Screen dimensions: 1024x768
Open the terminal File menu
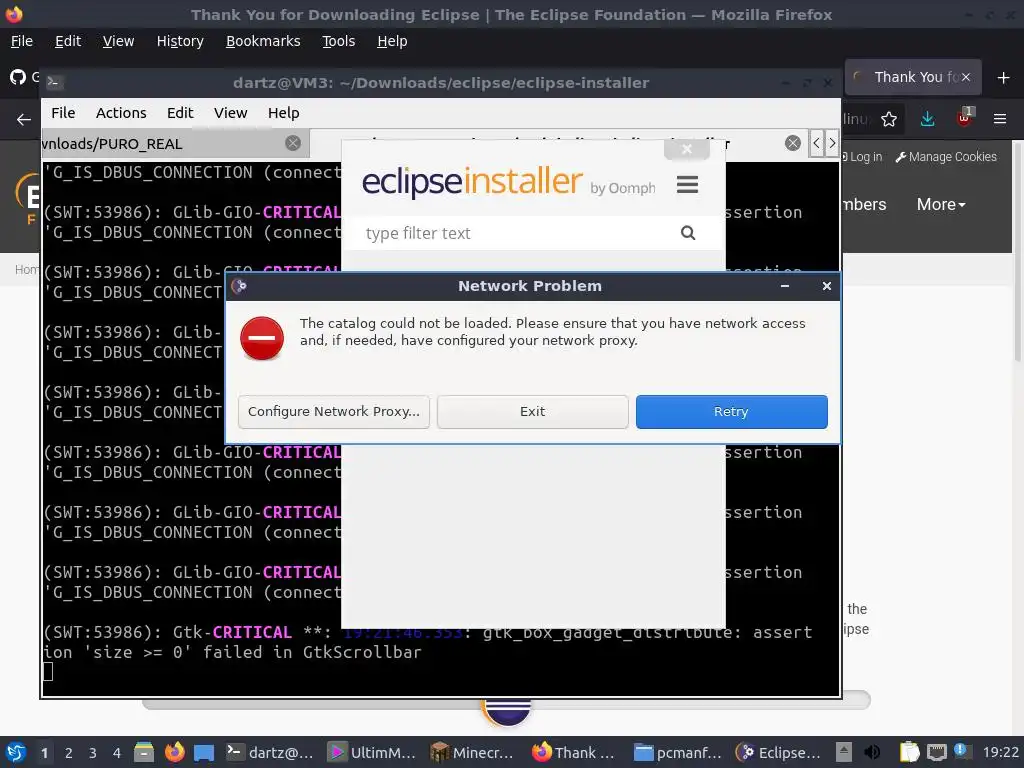point(63,113)
